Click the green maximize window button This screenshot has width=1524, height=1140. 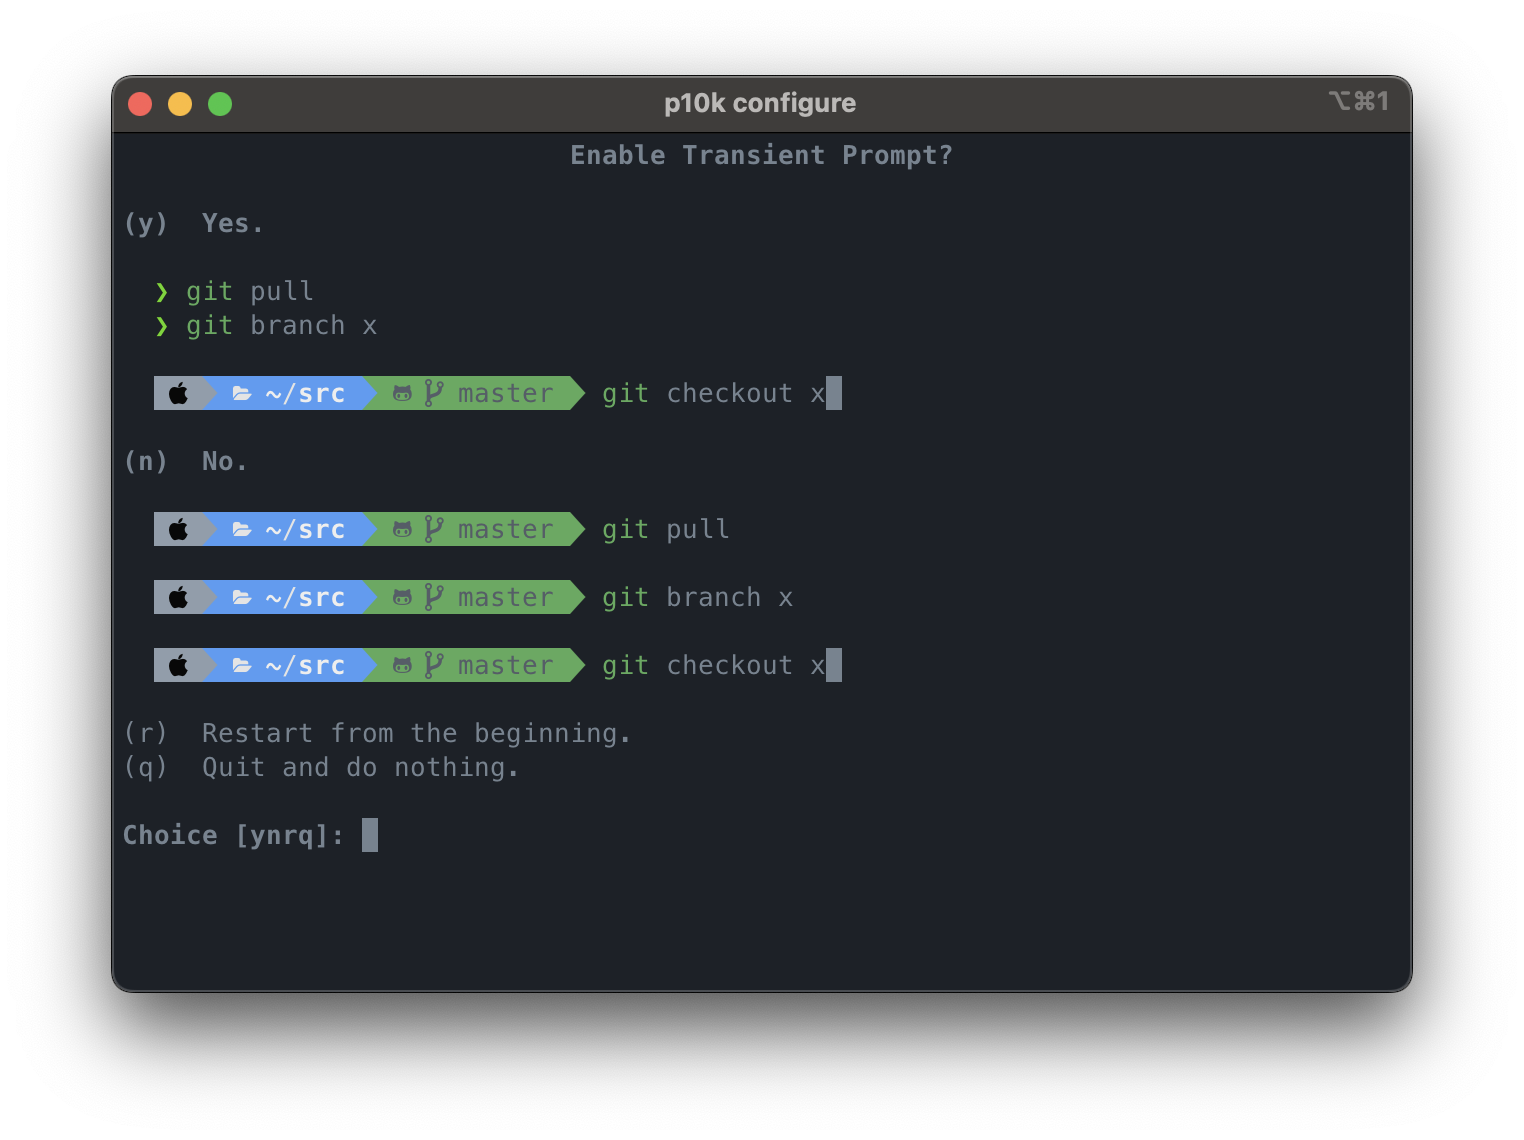[220, 104]
